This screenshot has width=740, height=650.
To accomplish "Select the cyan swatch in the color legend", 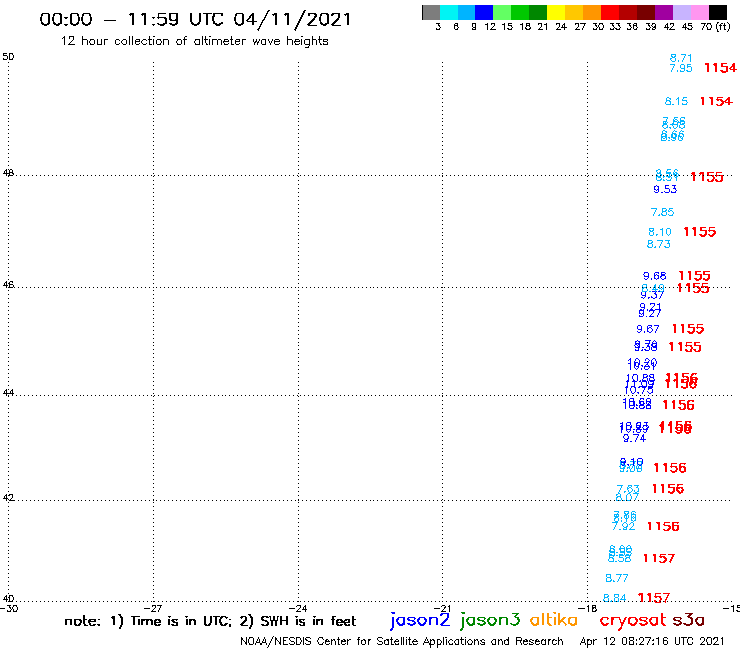I will [x=449, y=12].
